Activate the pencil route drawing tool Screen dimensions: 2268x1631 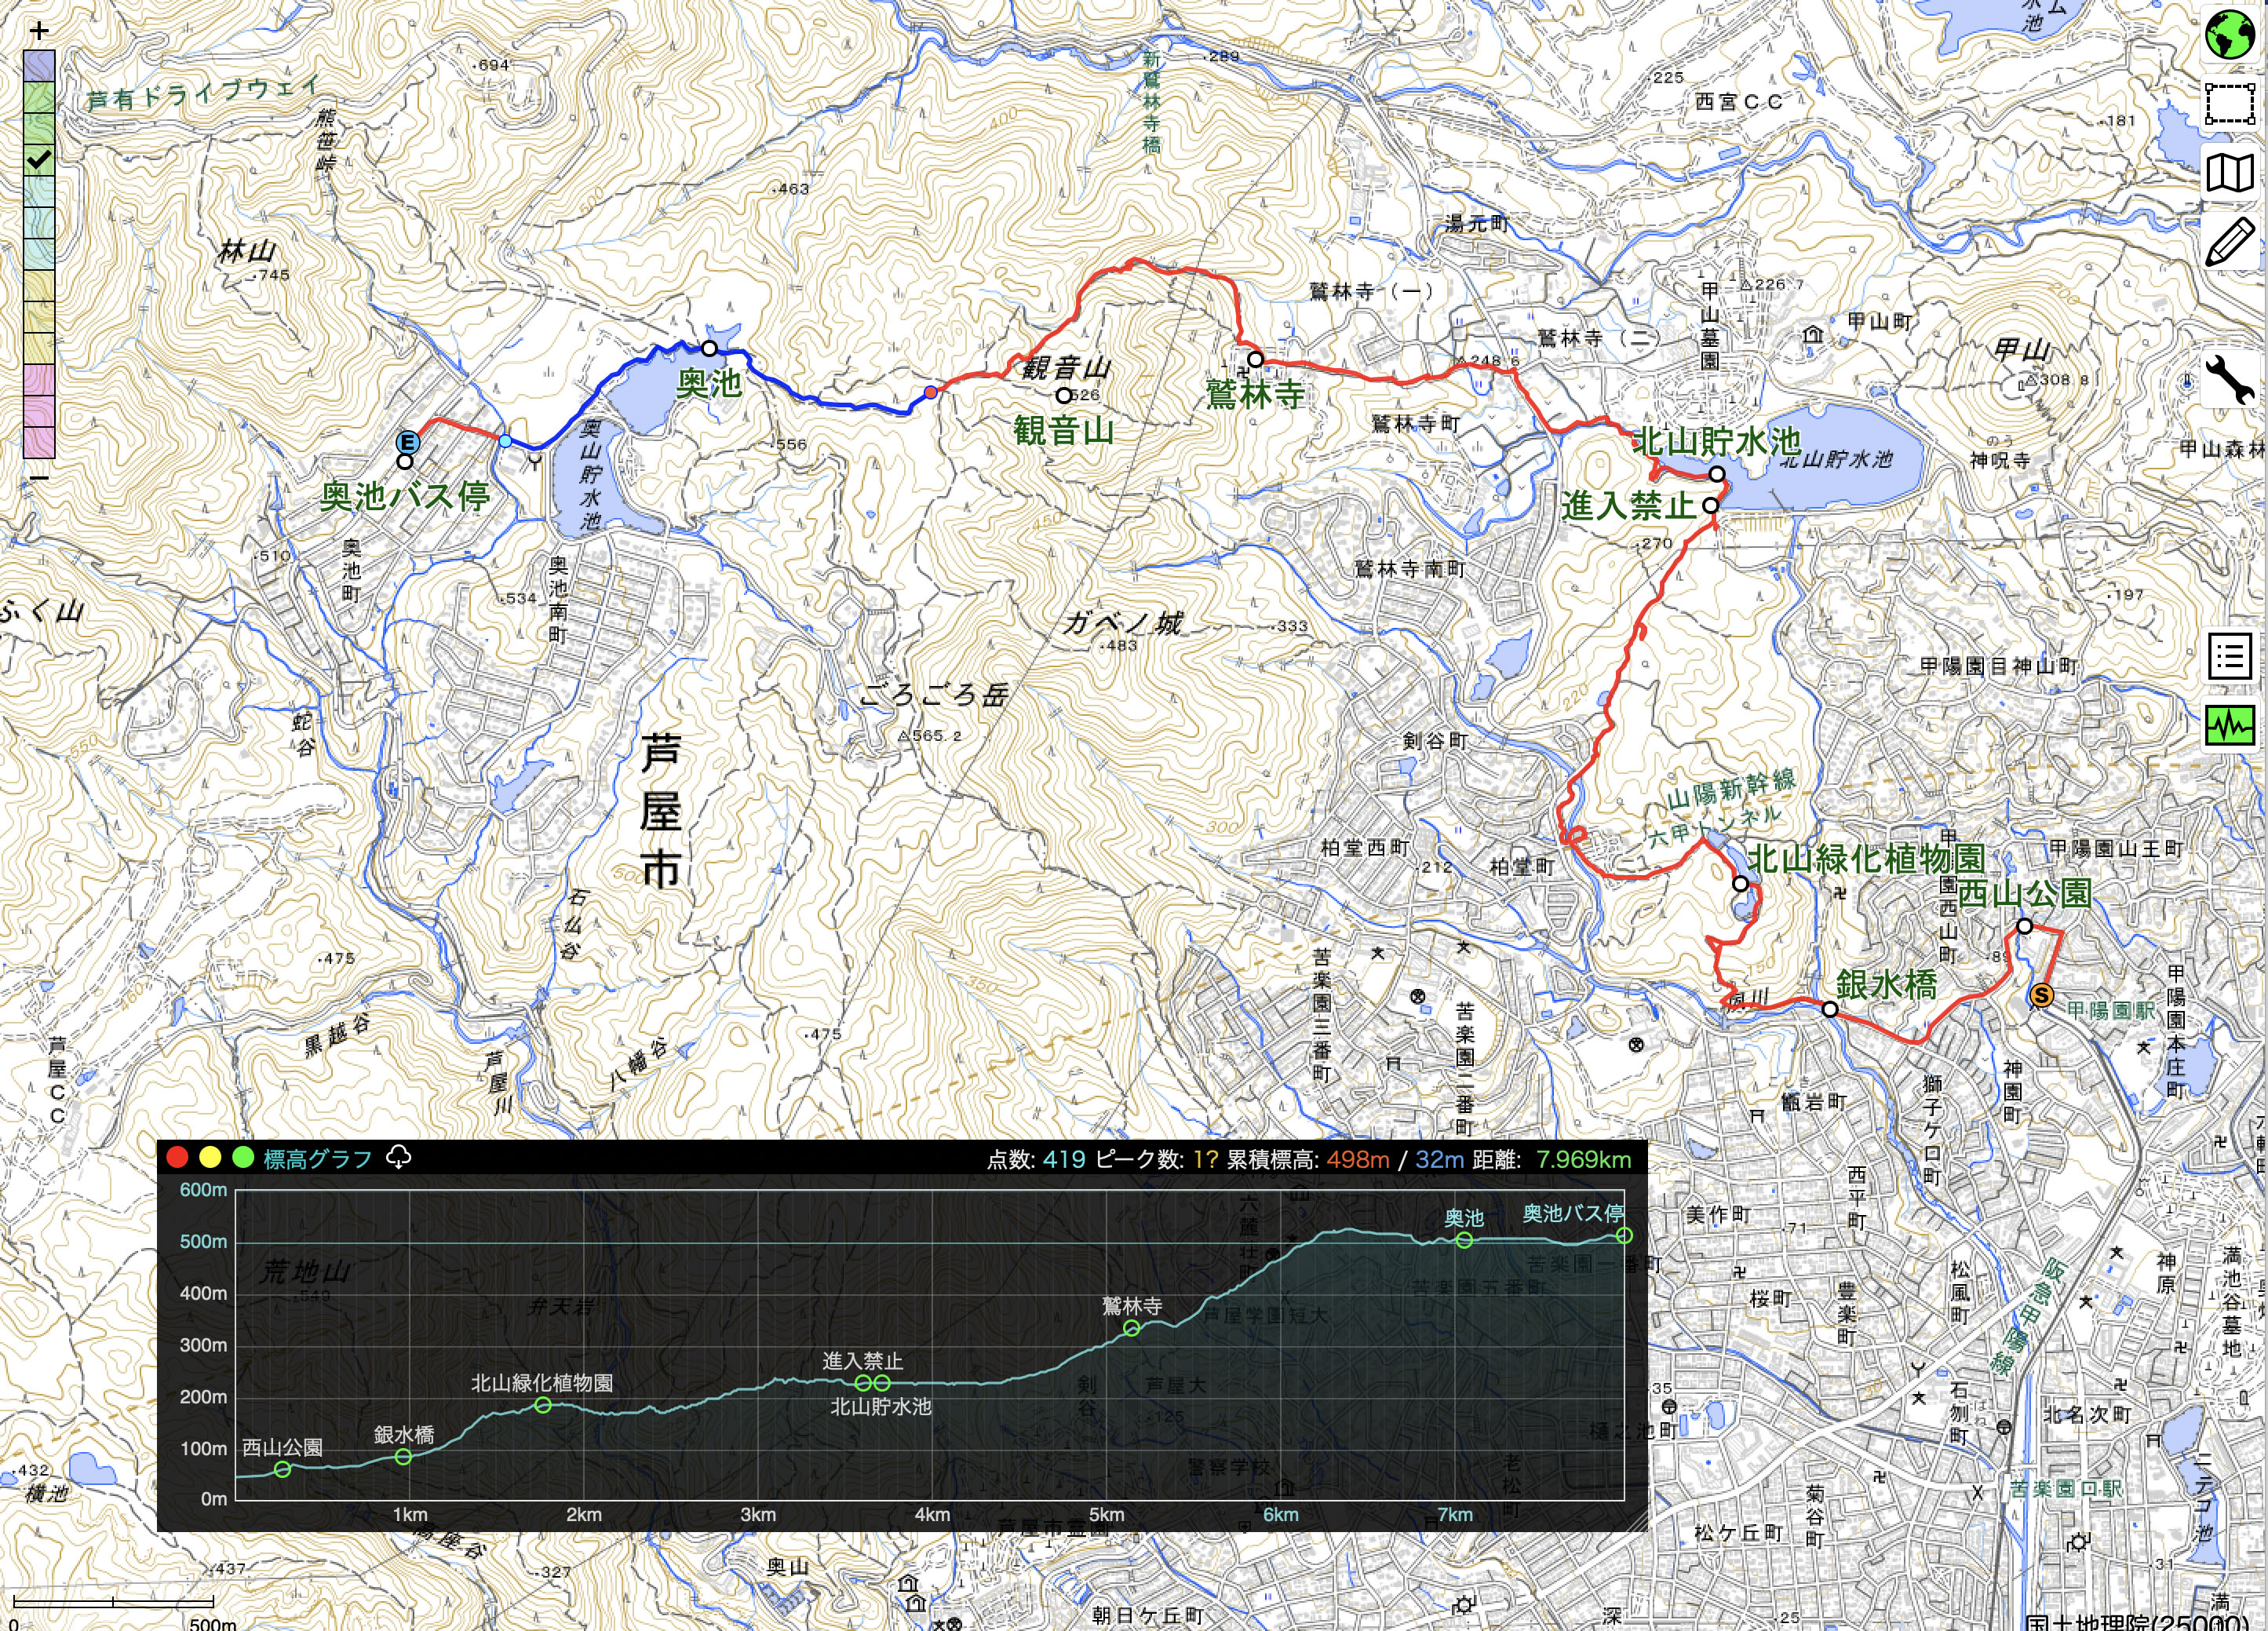pos(2229,242)
